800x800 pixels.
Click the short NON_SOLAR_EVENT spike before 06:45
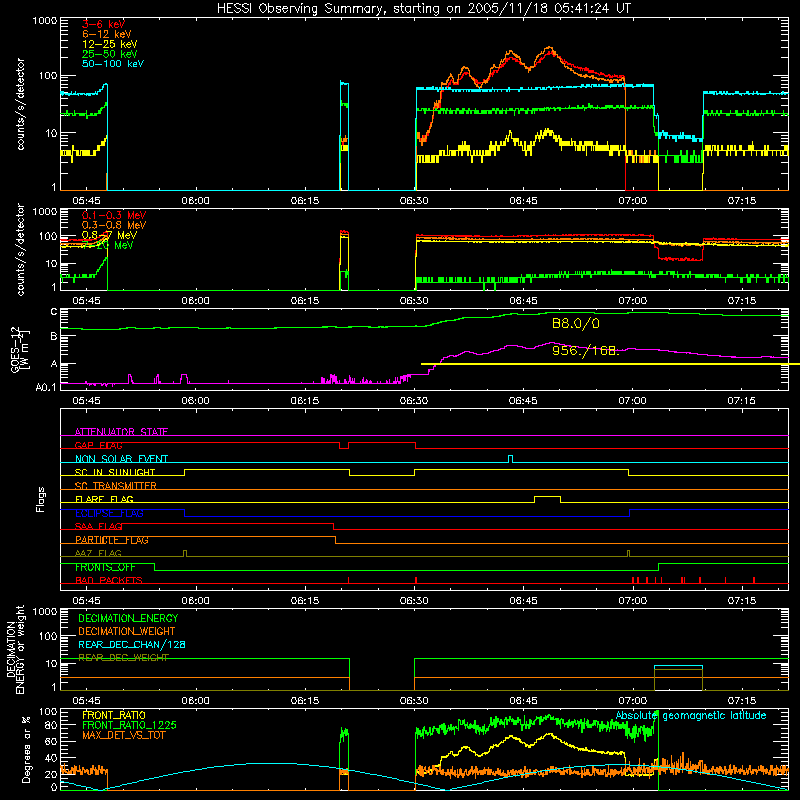pos(511,459)
